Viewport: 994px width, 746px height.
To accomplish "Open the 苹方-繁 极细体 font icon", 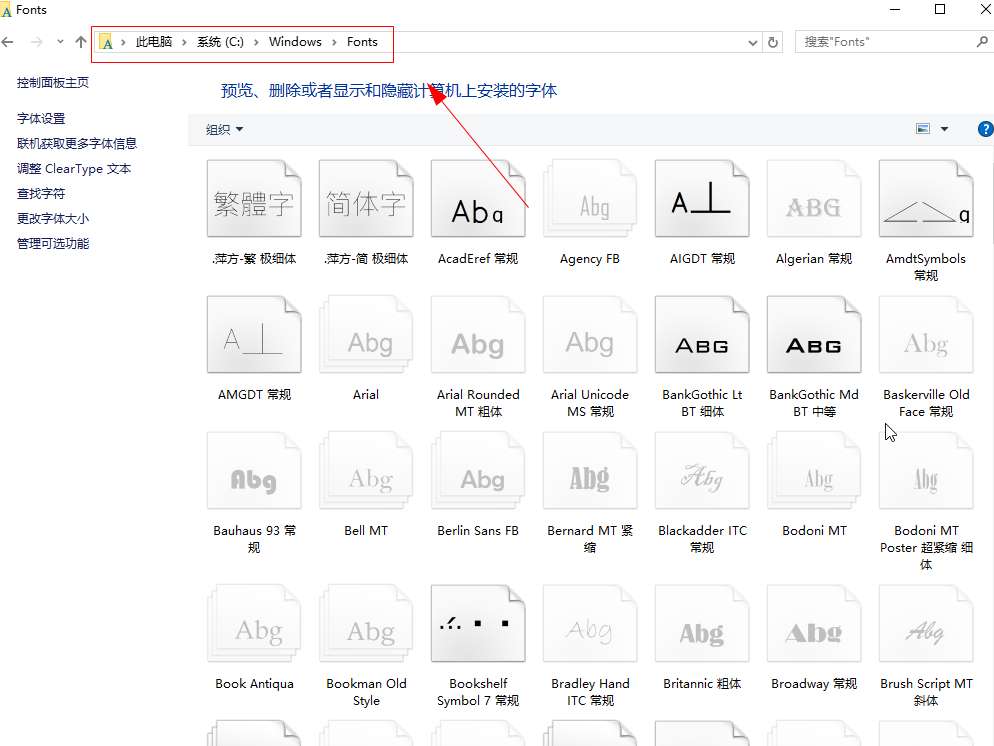I will tap(254, 199).
